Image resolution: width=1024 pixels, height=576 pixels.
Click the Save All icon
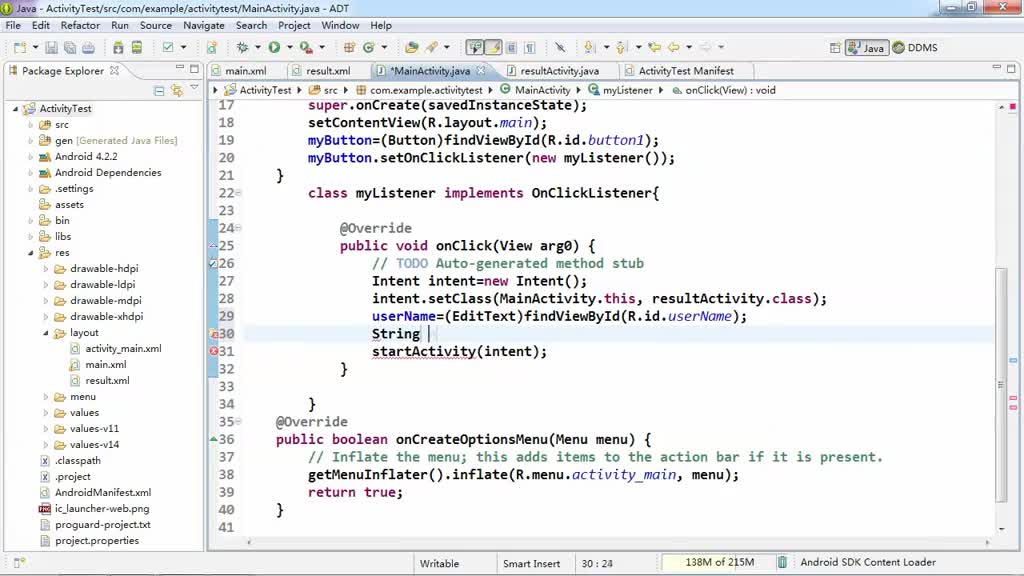(x=70, y=48)
